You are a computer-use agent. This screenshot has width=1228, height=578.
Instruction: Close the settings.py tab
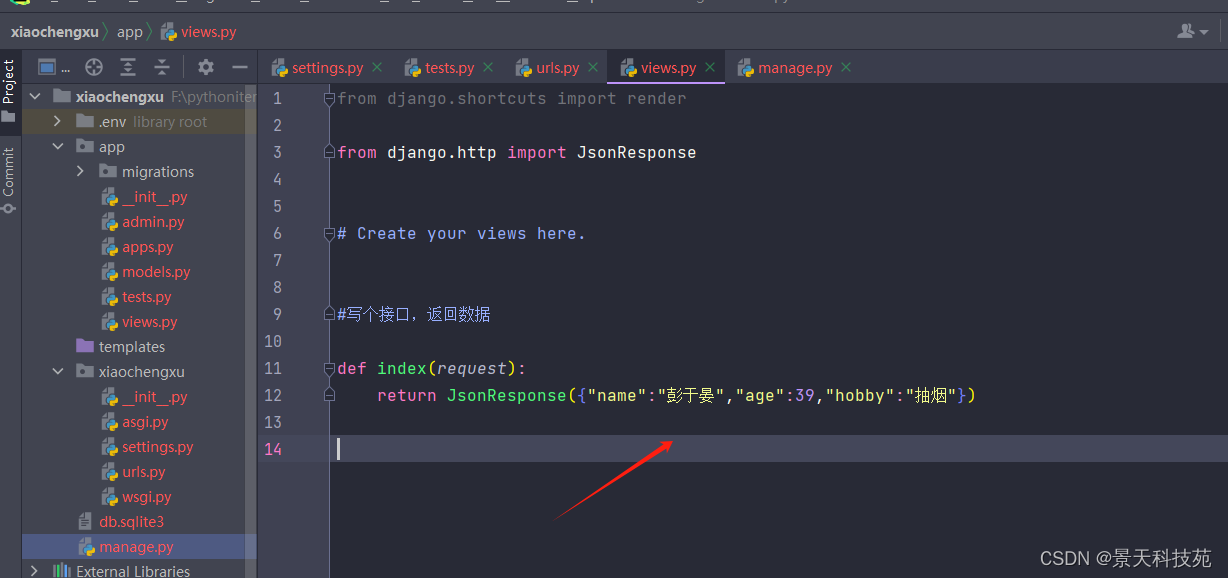(377, 68)
